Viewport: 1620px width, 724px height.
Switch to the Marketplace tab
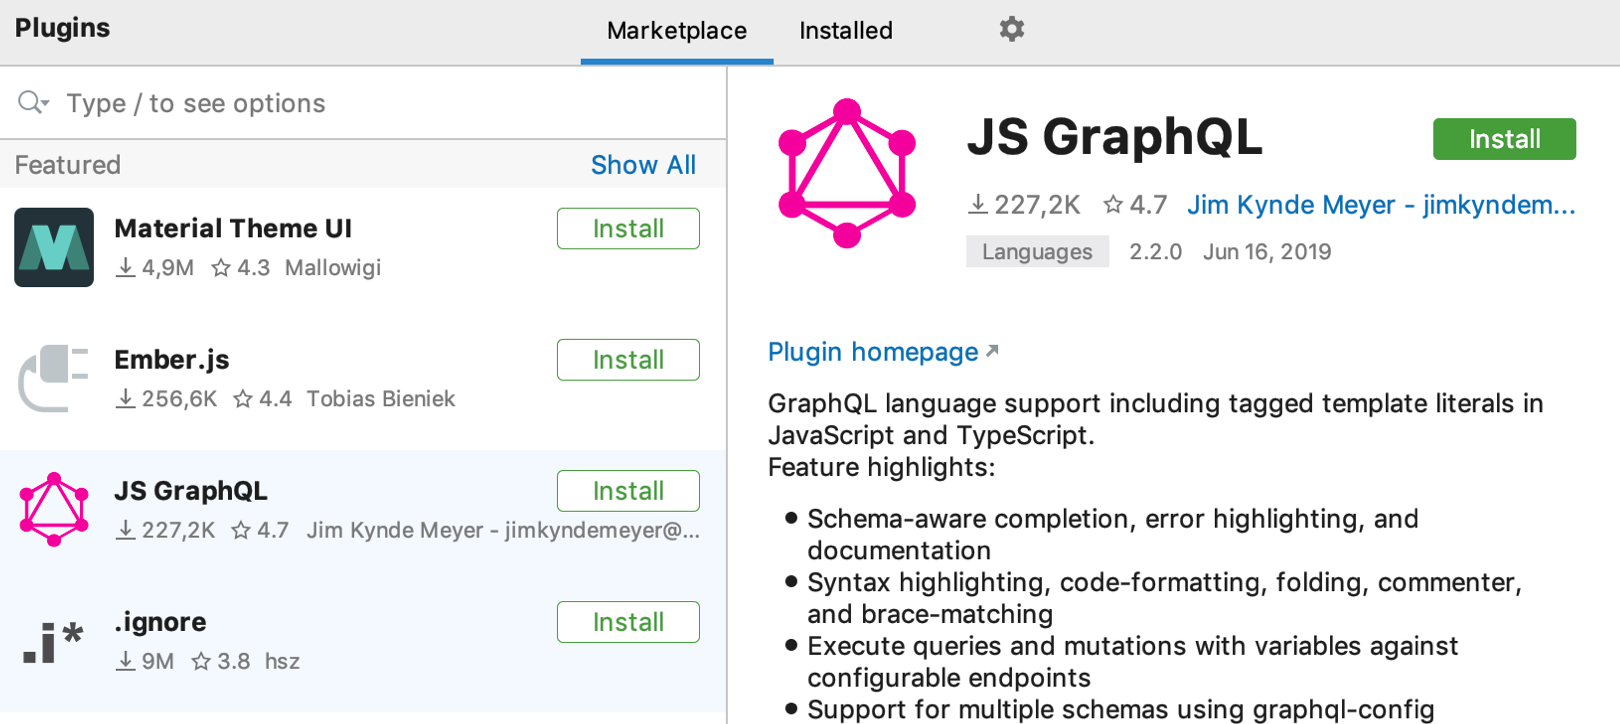(x=676, y=31)
